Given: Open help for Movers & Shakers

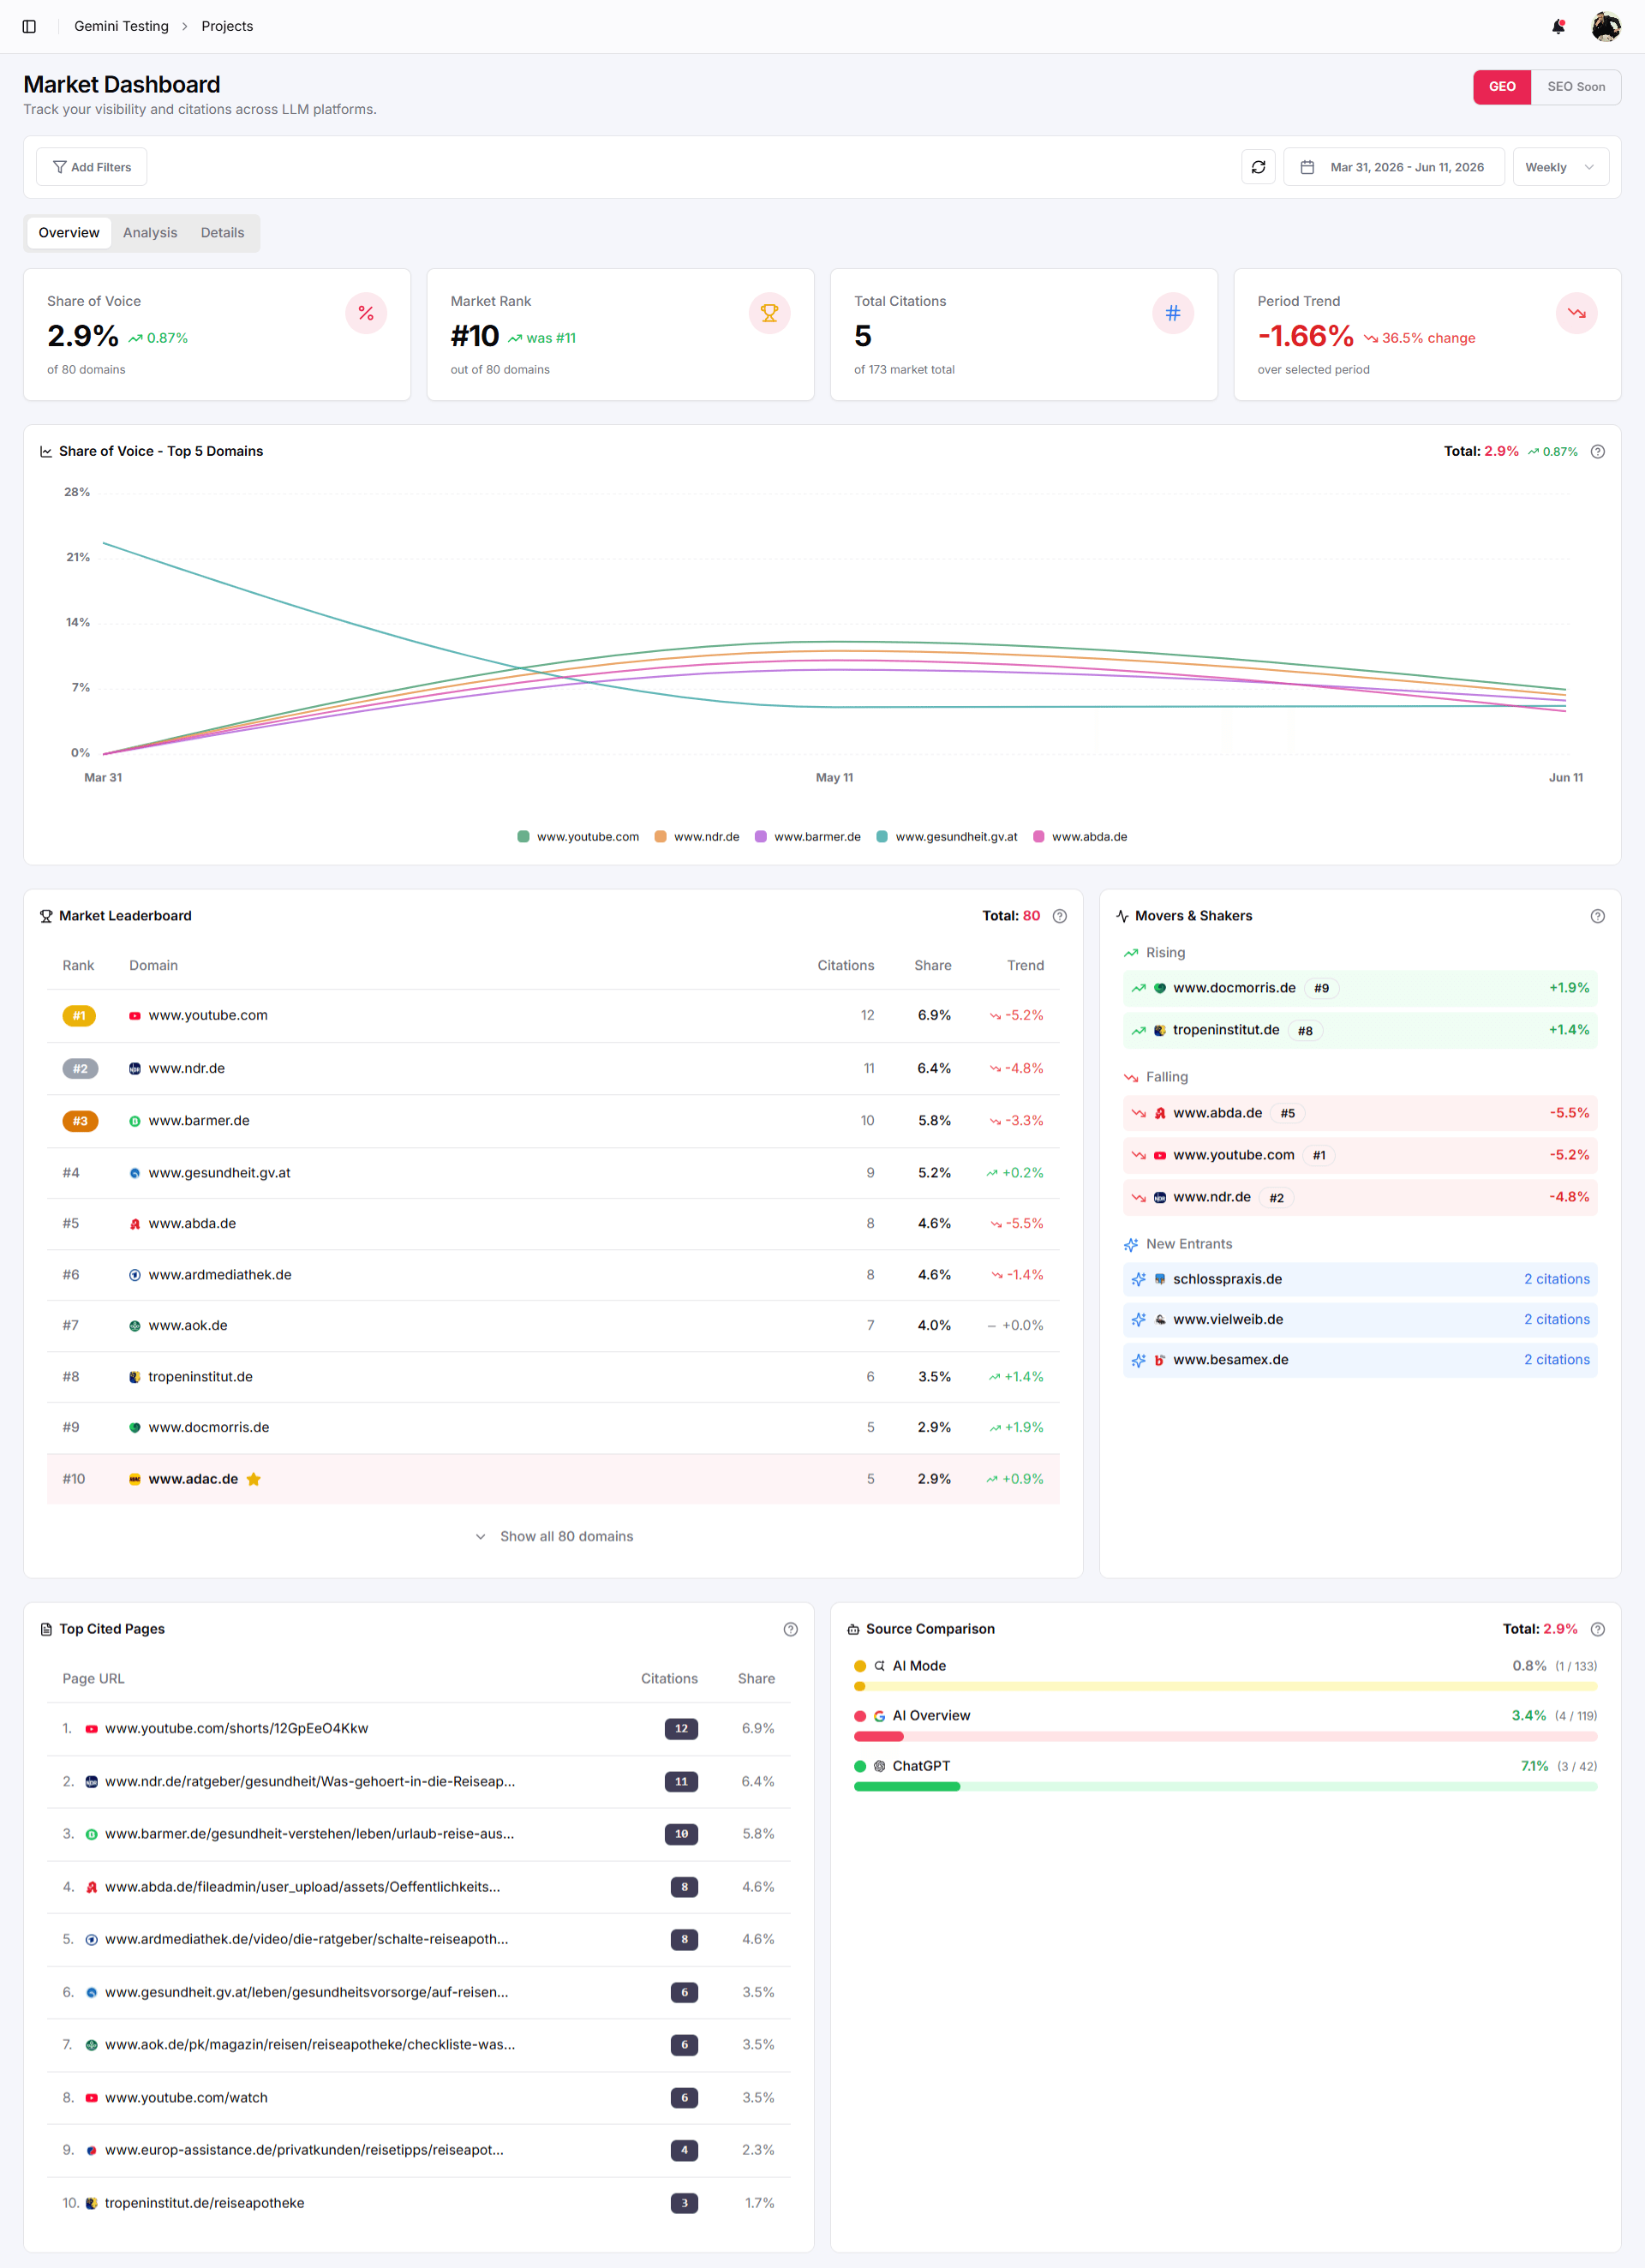Looking at the screenshot, I should click(x=1597, y=916).
